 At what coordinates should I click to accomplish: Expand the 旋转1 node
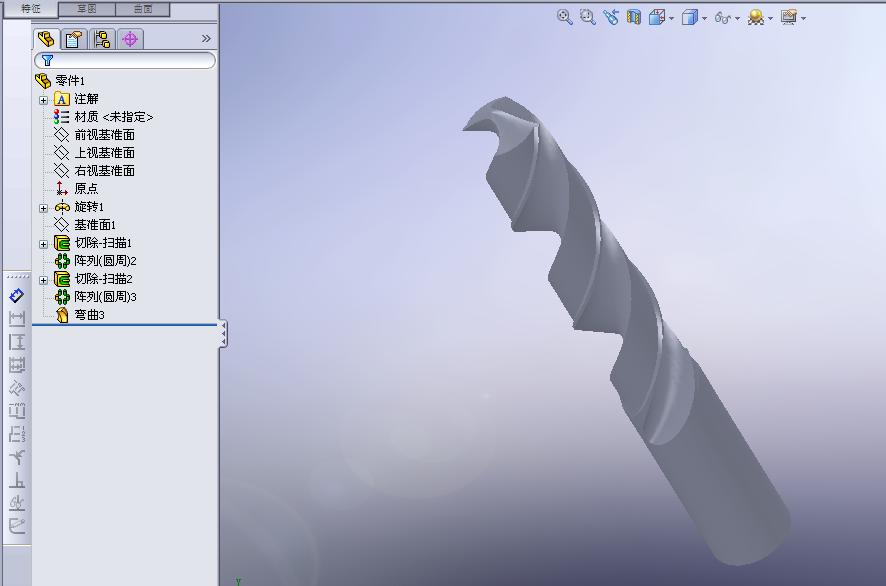pyautogui.click(x=44, y=208)
